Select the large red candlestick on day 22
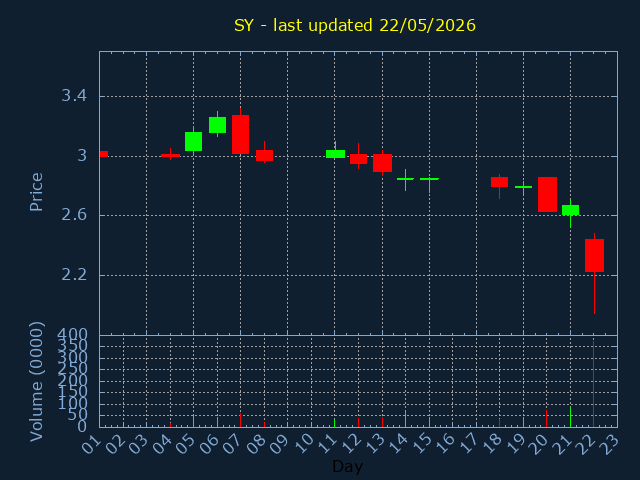This screenshot has width=640, height=480. 594,256
